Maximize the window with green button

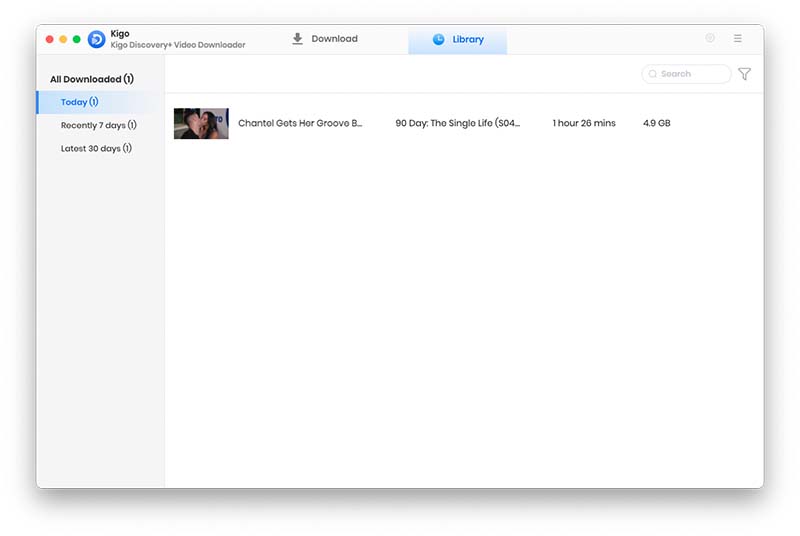pos(77,39)
